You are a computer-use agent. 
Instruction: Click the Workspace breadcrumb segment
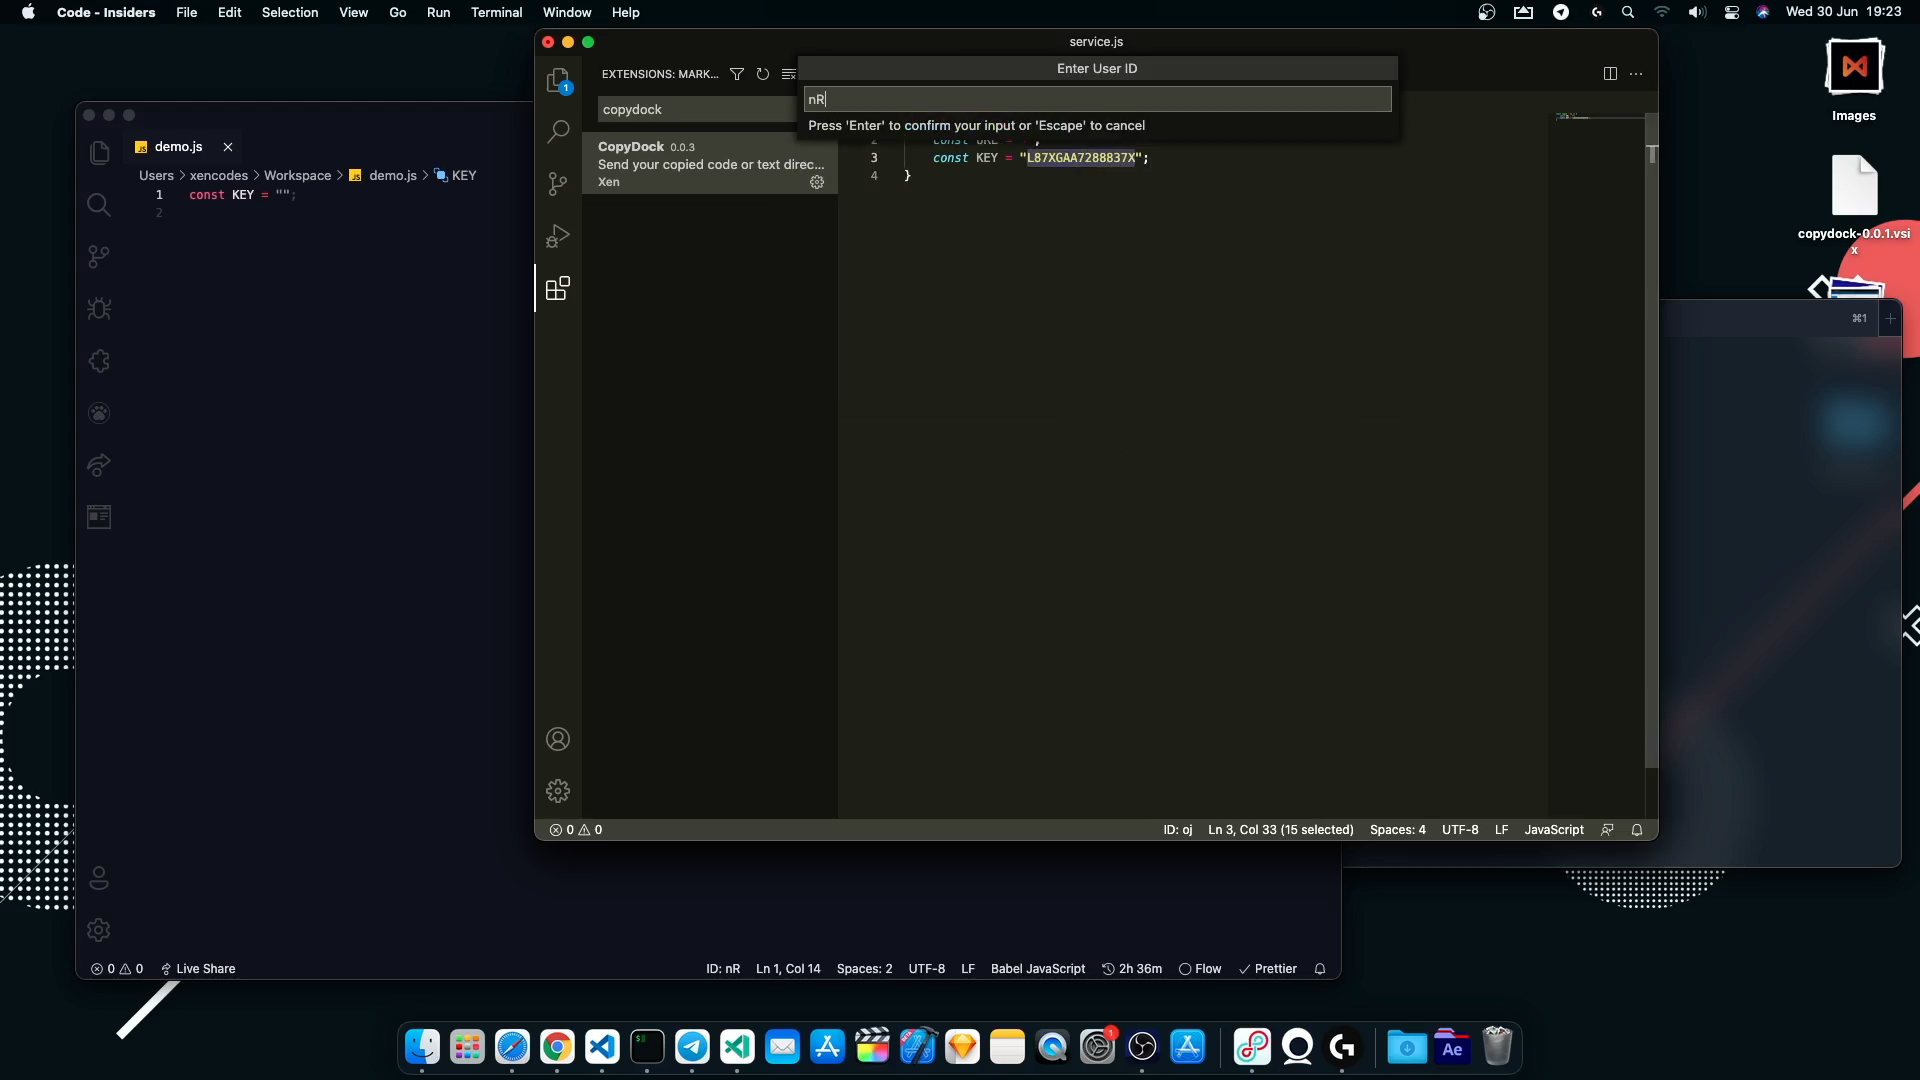tap(297, 176)
